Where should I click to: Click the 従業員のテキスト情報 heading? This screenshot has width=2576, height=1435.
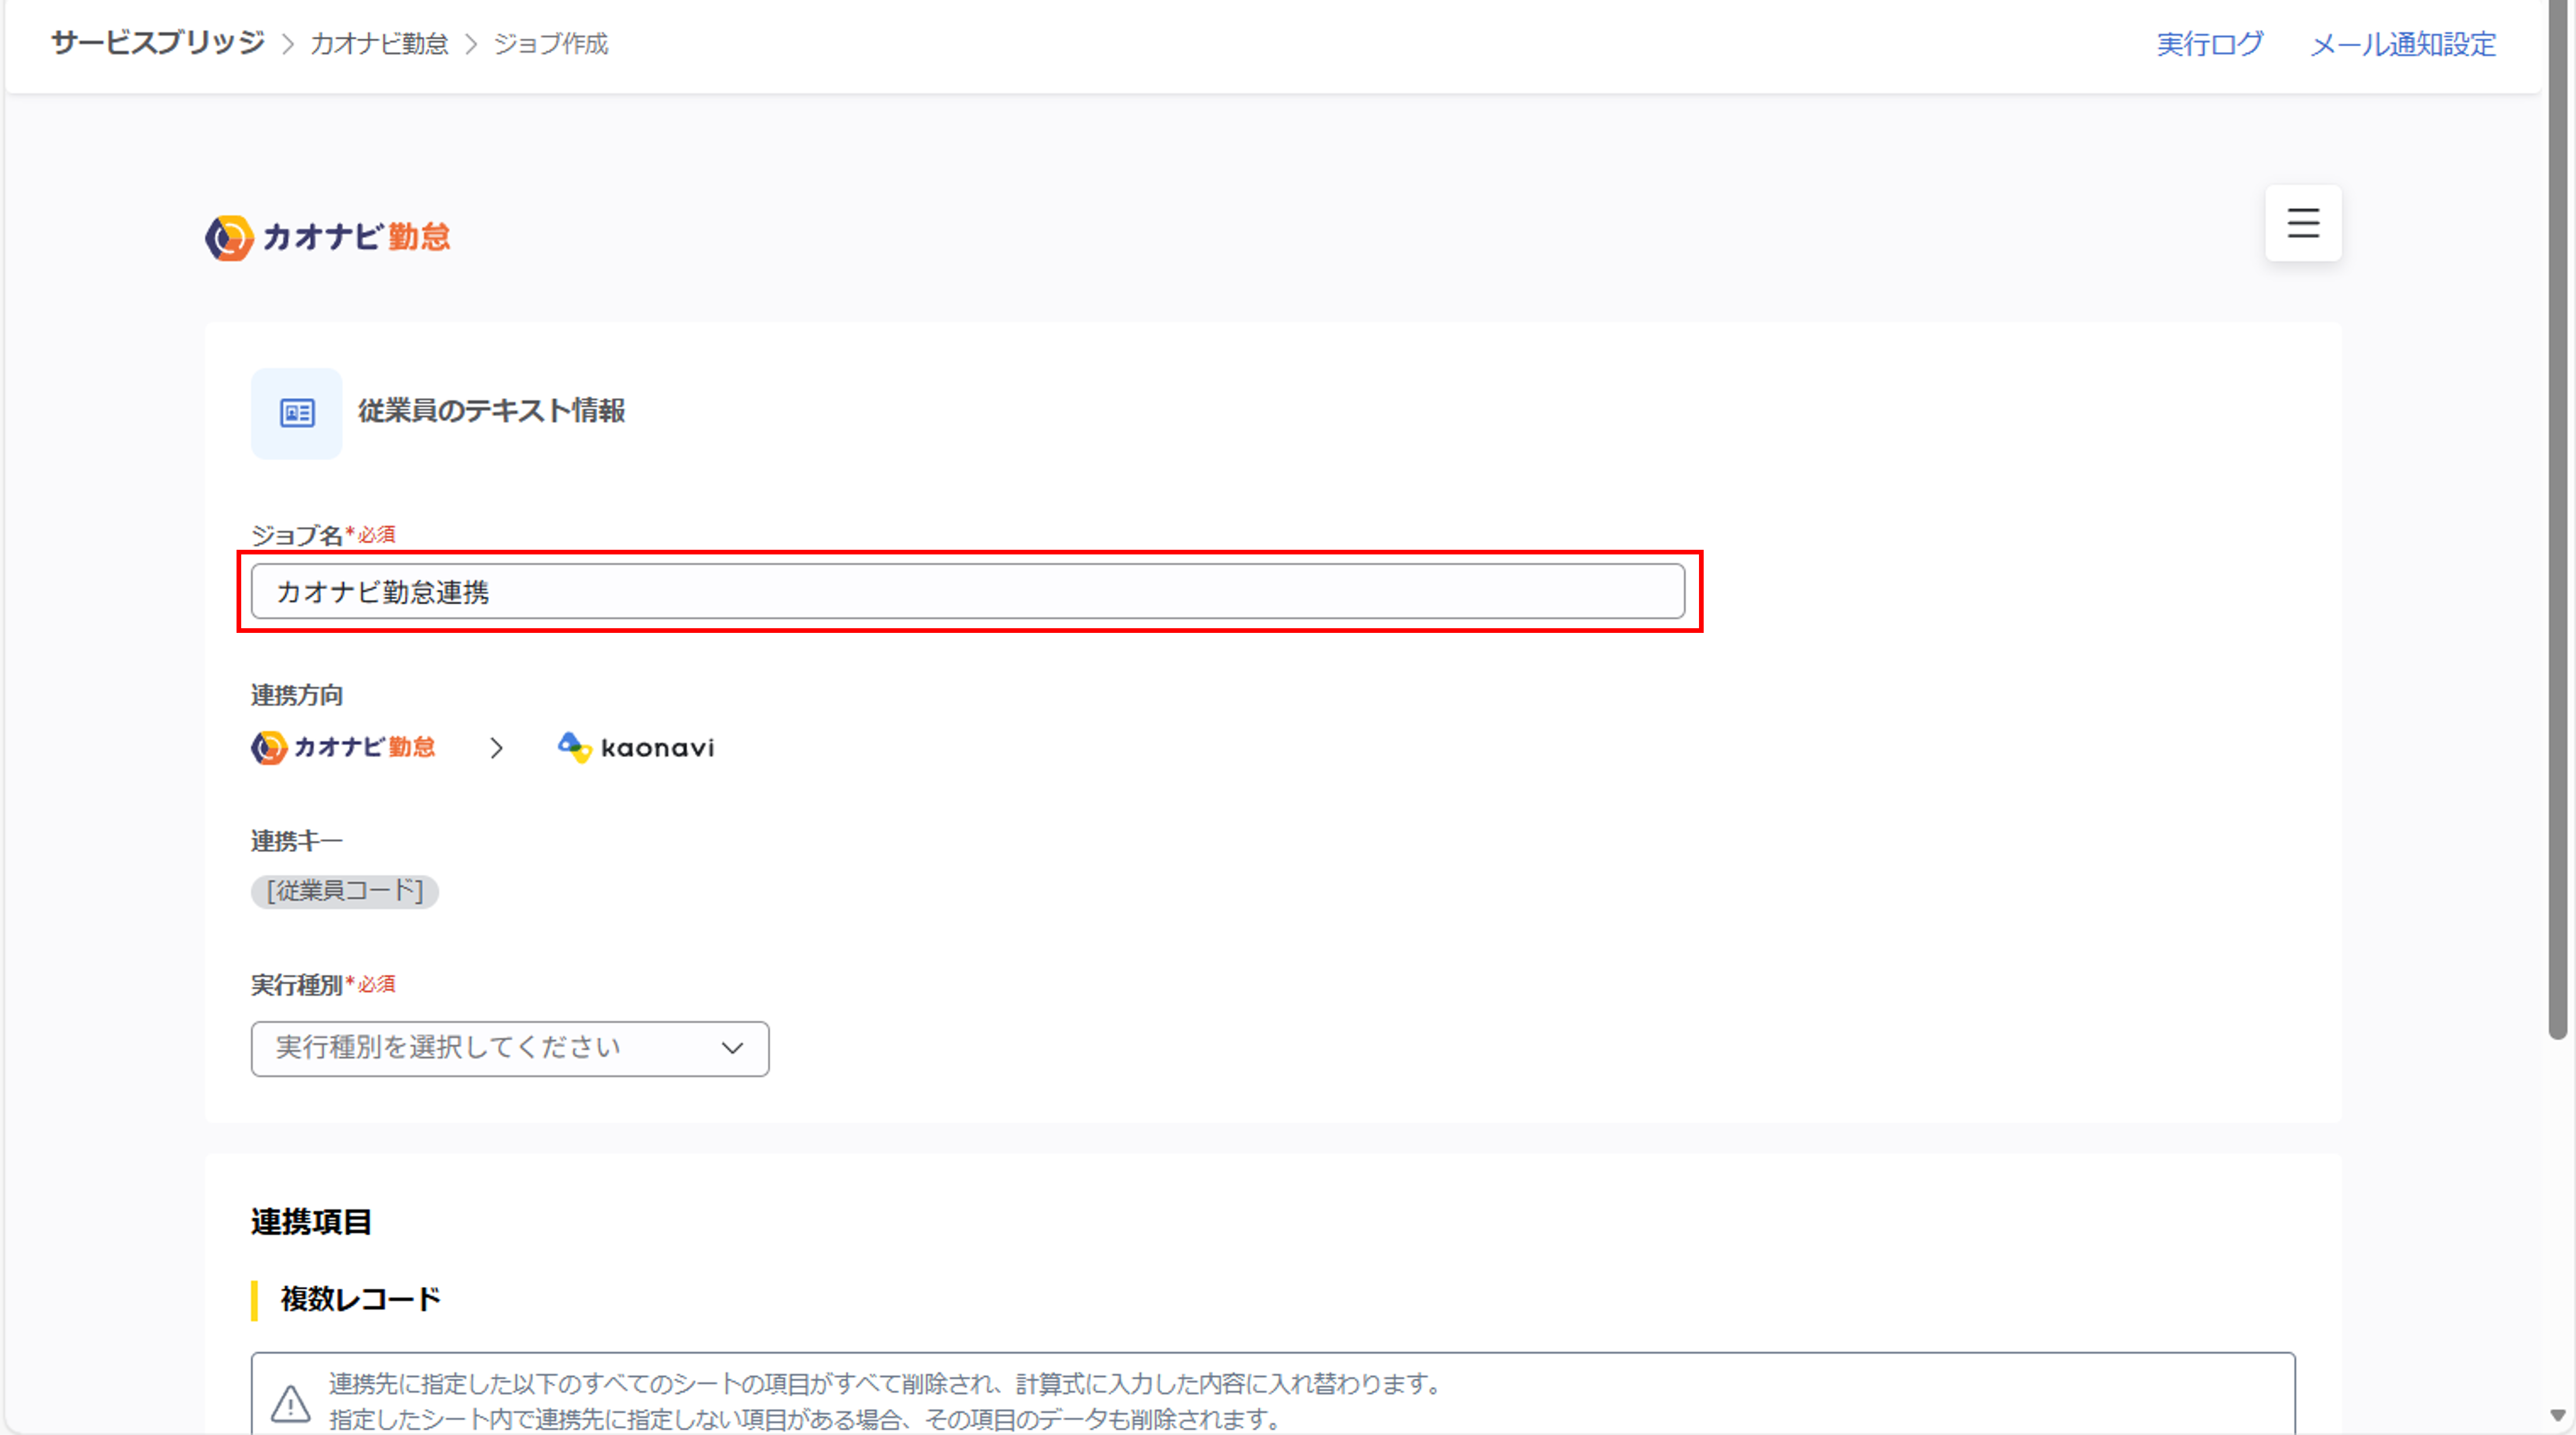[492, 411]
